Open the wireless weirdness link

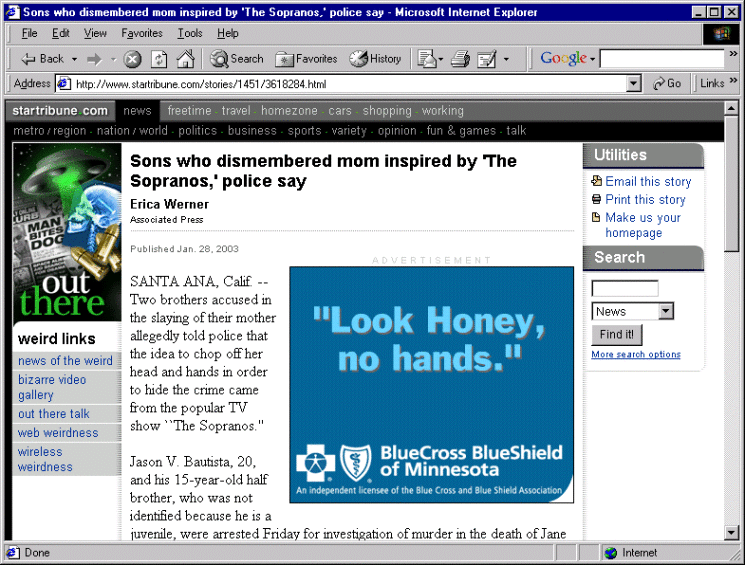(45, 459)
